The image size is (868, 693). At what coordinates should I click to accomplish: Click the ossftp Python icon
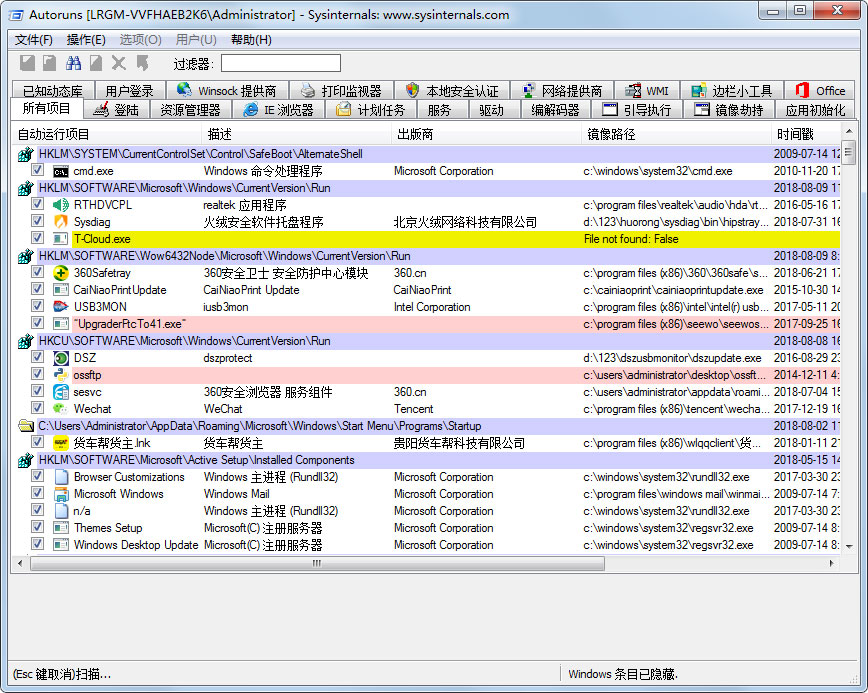click(61, 375)
